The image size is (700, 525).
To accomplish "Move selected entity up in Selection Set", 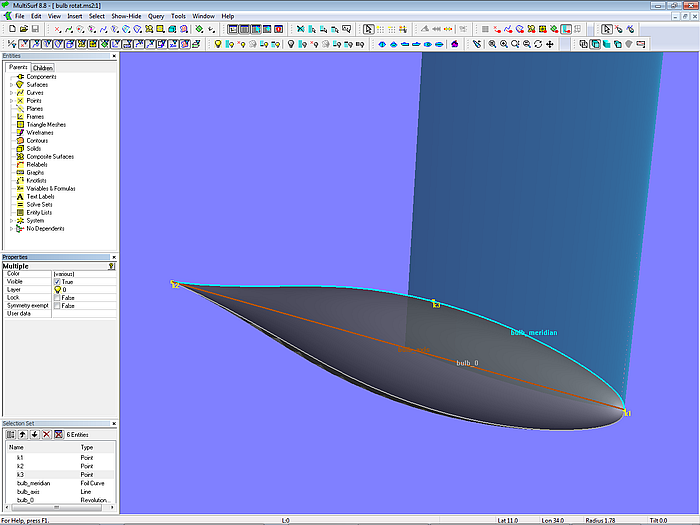I will coord(23,435).
